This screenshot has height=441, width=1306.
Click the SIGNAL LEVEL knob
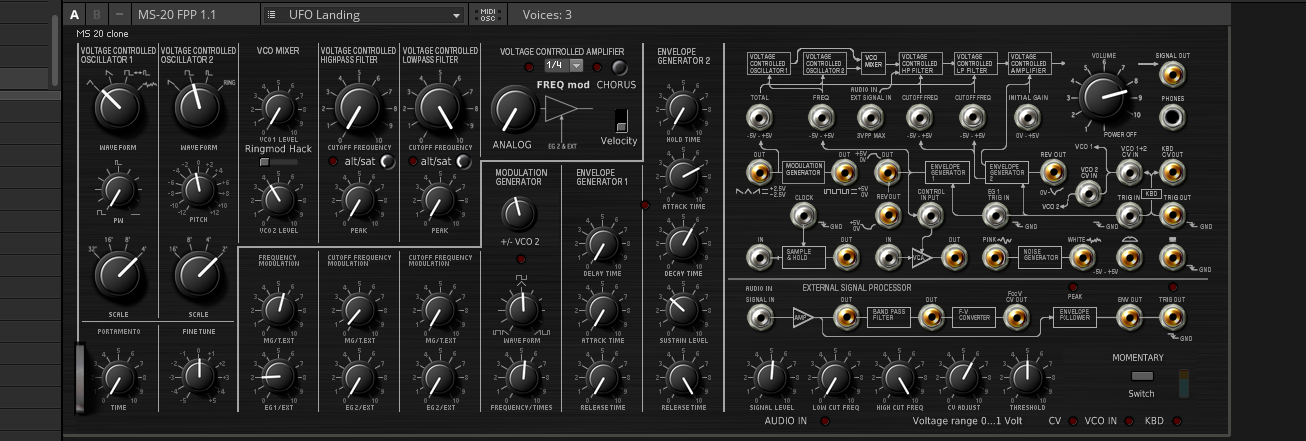click(770, 378)
